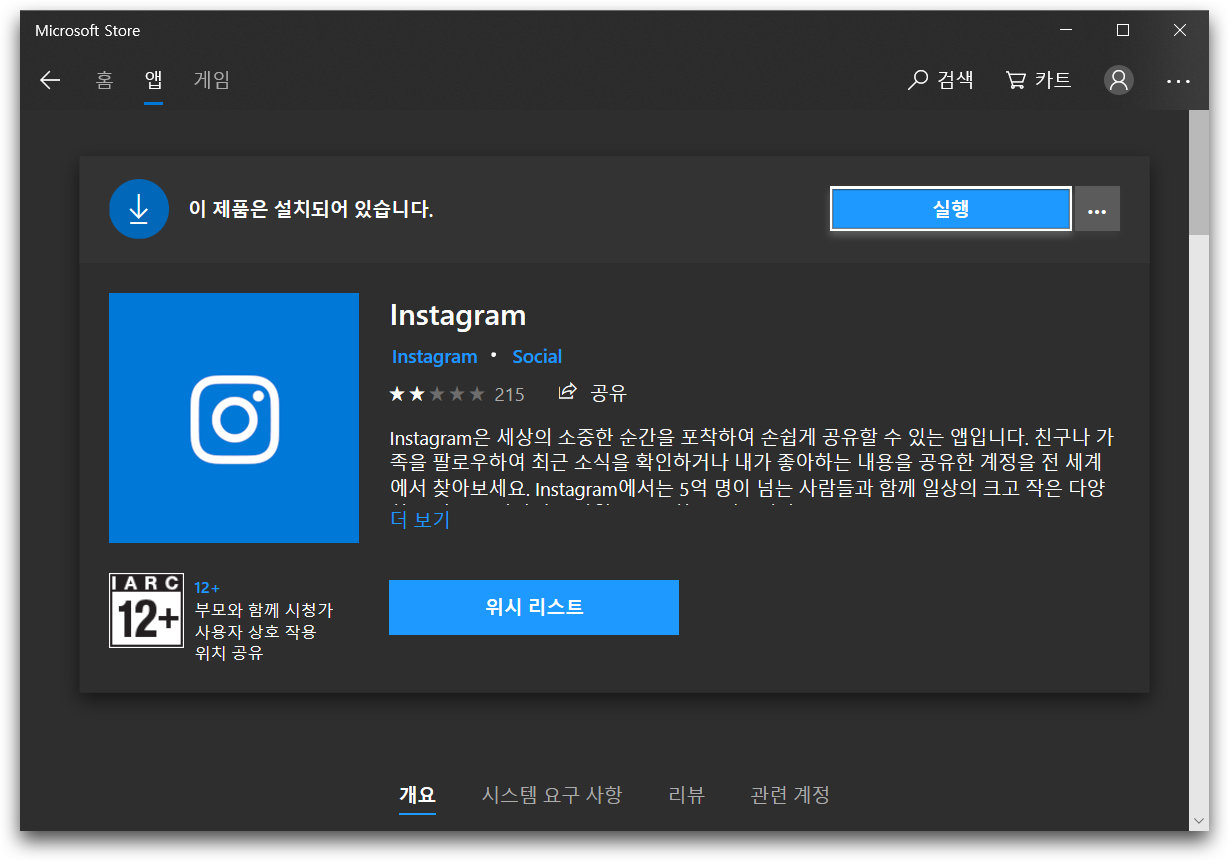Open the 시스템 요구 사항 tab
Screen dimensions: 1229x861
click(x=552, y=795)
